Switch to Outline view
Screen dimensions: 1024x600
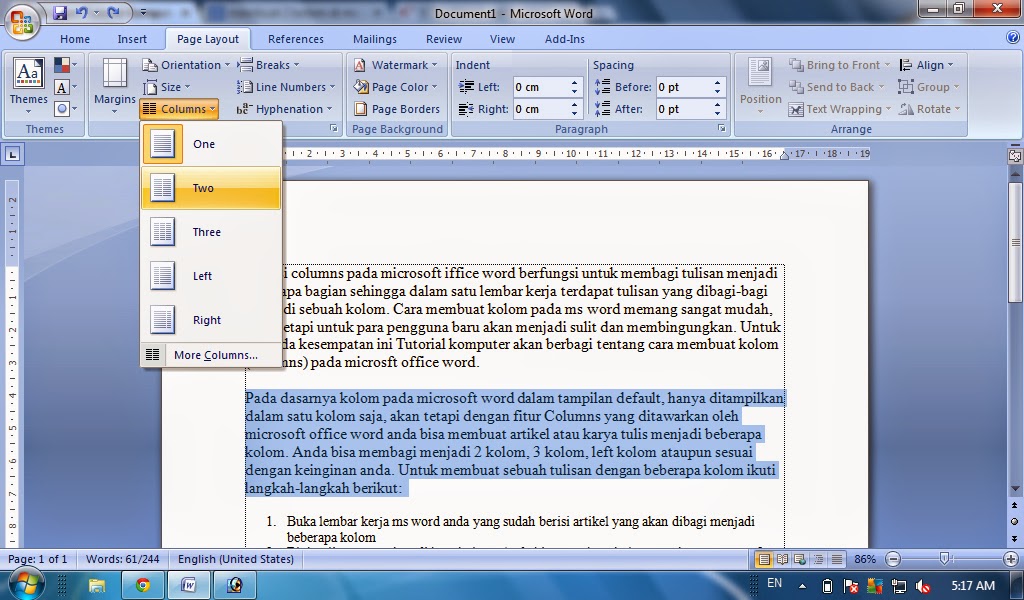click(x=818, y=560)
